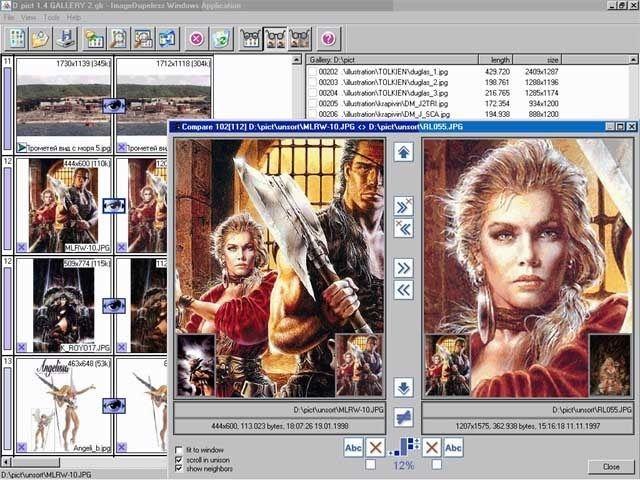Toggle the scroll in unison checkbox
Viewport: 640px width, 480px height.
tap(179, 459)
